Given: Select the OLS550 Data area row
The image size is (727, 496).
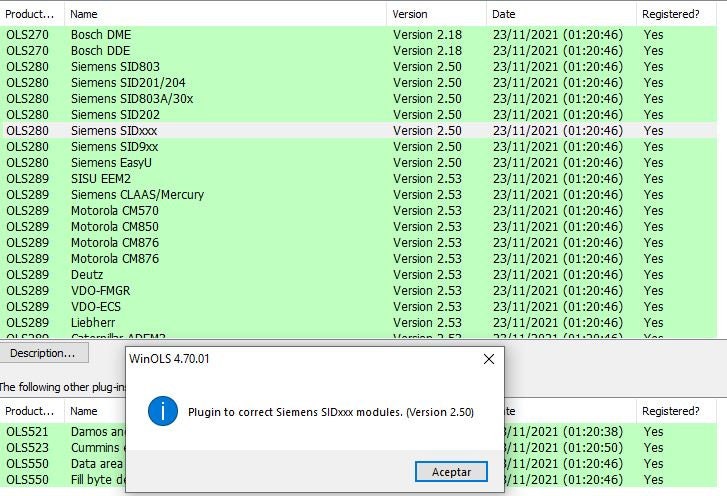Looking at the screenshot, I should tap(64, 464).
